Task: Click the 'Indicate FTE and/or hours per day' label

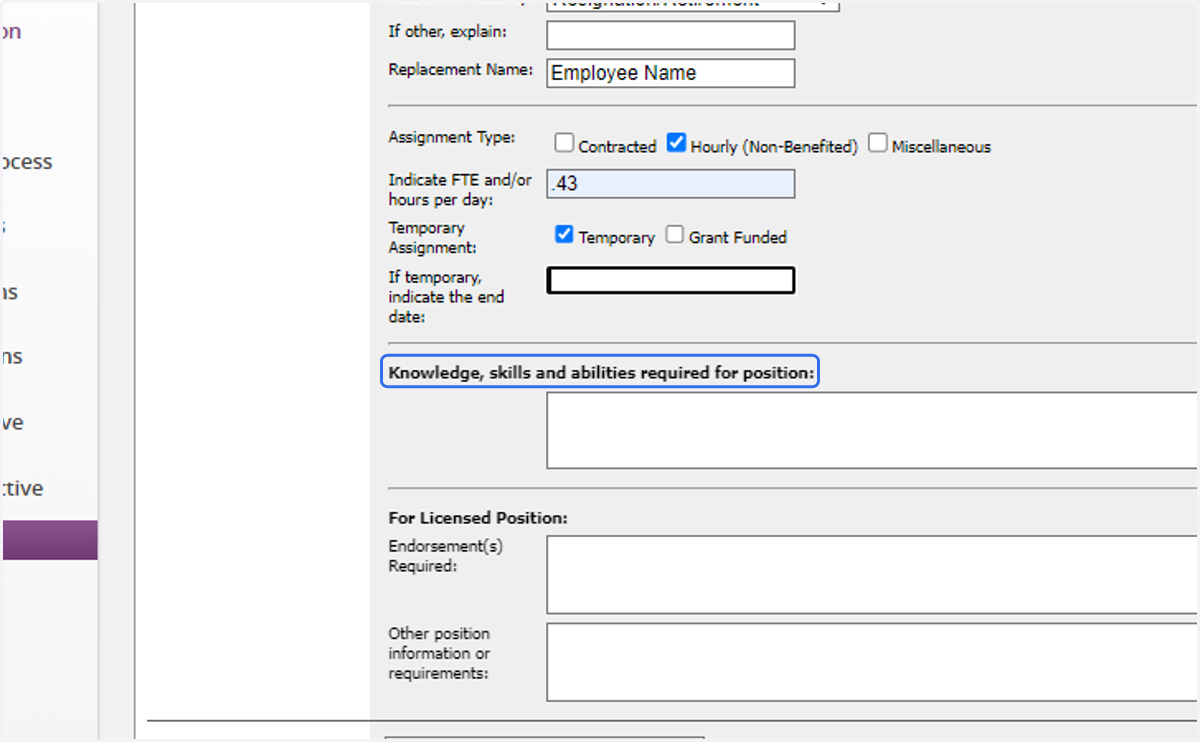Action: pyautogui.click(x=460, y=190)
